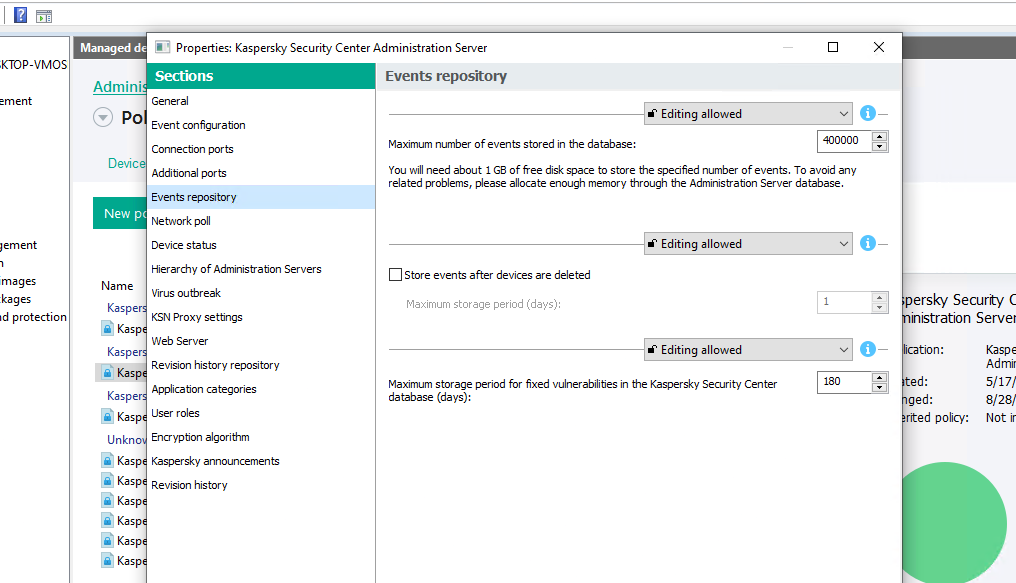Select the KSN Proxy settings section
The width and height of the screenshot is (1016, 583).
(197, 317)
